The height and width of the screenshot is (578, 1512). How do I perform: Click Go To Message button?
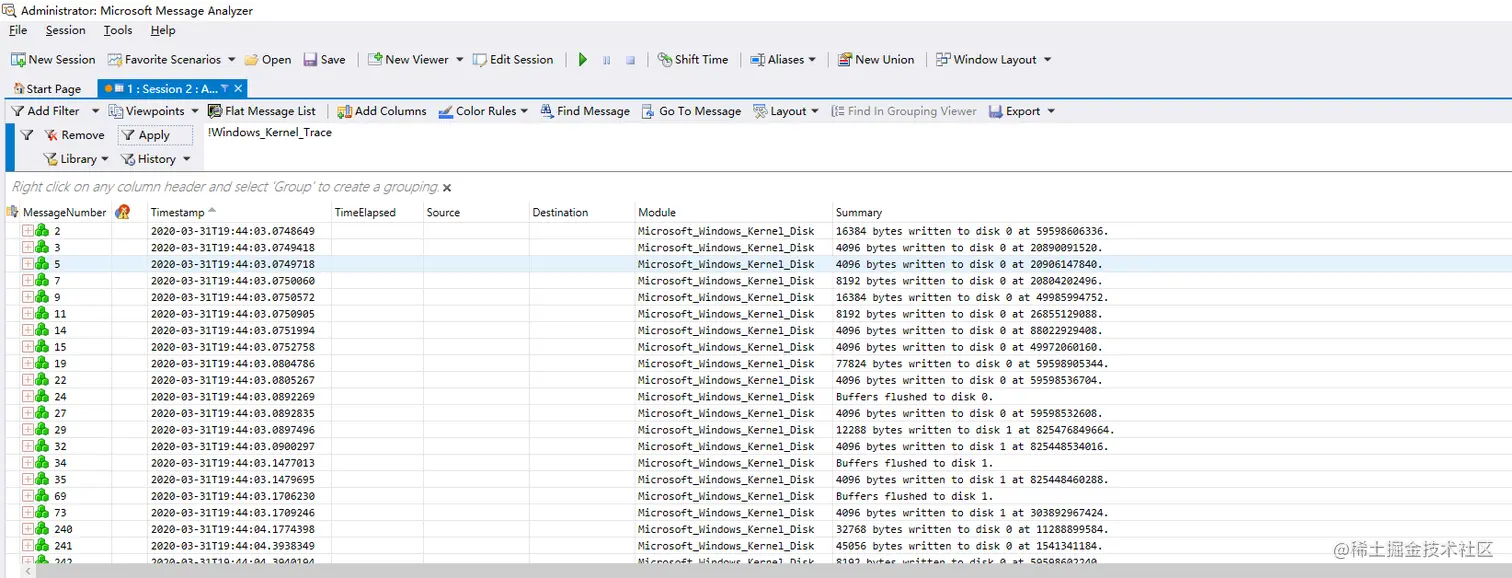691,111
